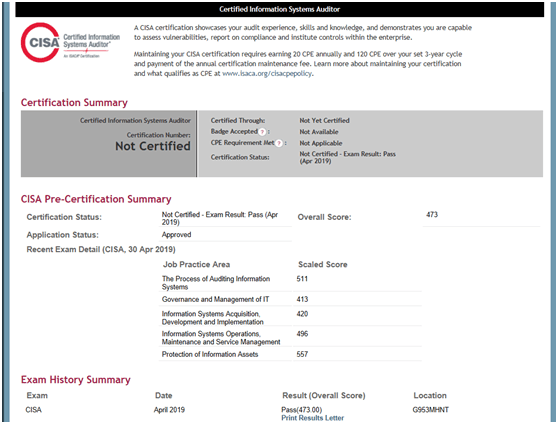The image size is (558, 424).
Task: Click the April 2019 exam date
Action: click(x=169, y=410)
